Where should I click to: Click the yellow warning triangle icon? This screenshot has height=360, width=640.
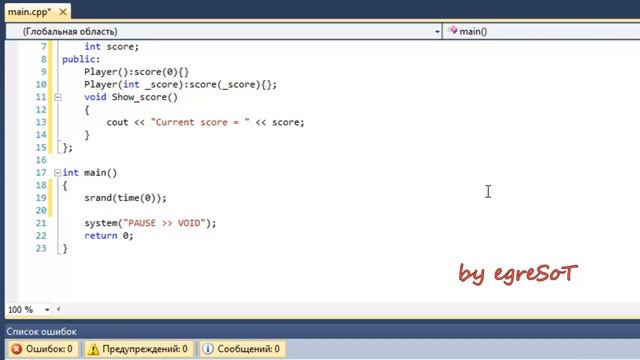tap(93, 349)
